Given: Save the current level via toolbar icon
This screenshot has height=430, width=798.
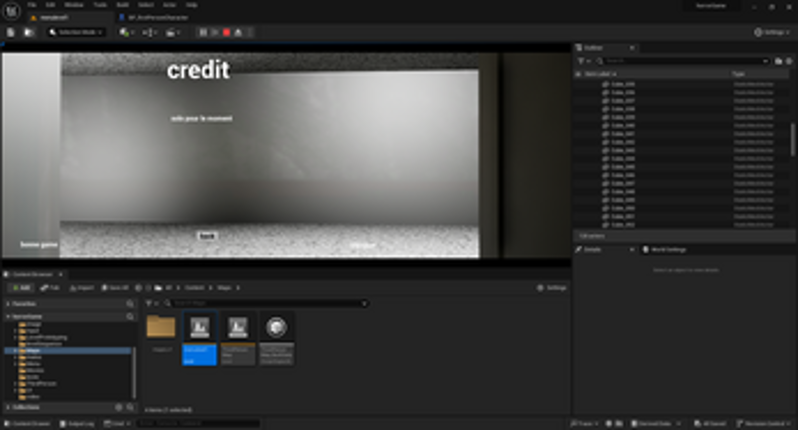Looking at the screenshot, I should [11, 32].
